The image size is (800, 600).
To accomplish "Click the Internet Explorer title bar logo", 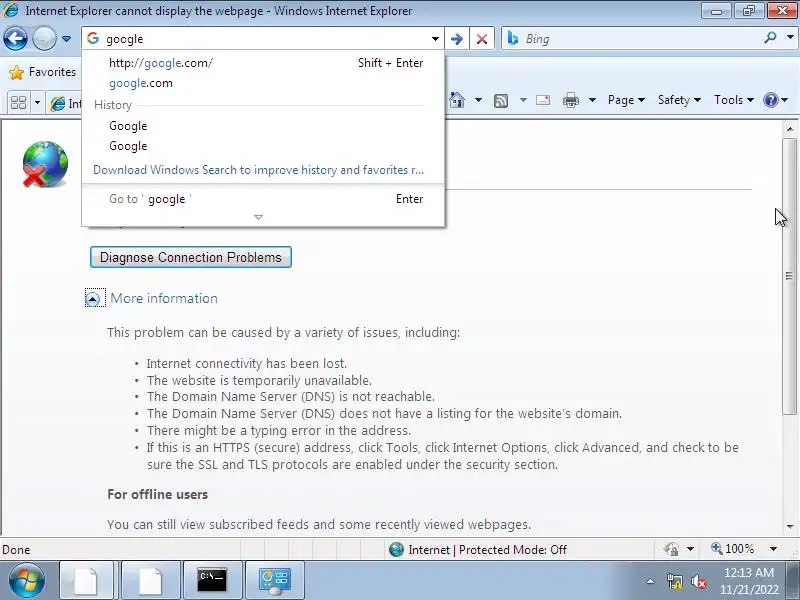I will 11,10.
